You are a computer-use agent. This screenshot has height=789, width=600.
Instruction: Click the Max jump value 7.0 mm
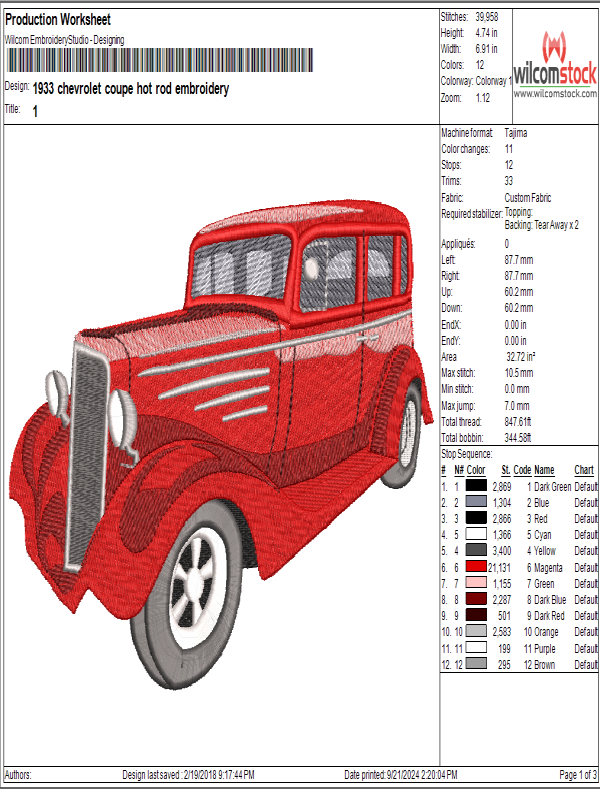pyautogui.click(x=517, y=406)
